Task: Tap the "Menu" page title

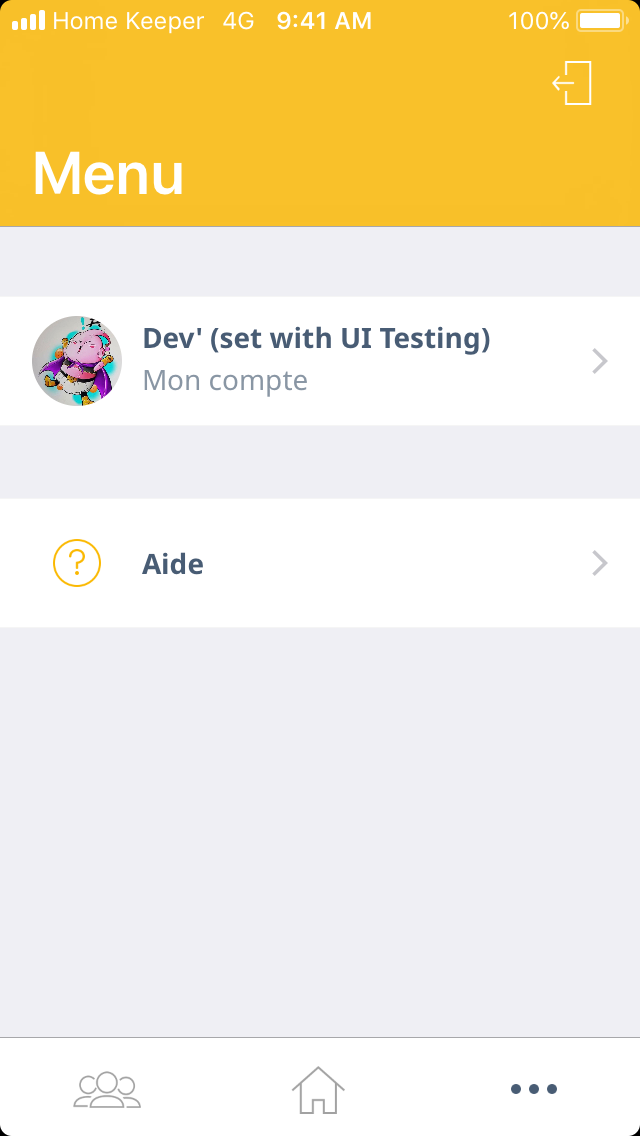Action: (x=108, y=173)
